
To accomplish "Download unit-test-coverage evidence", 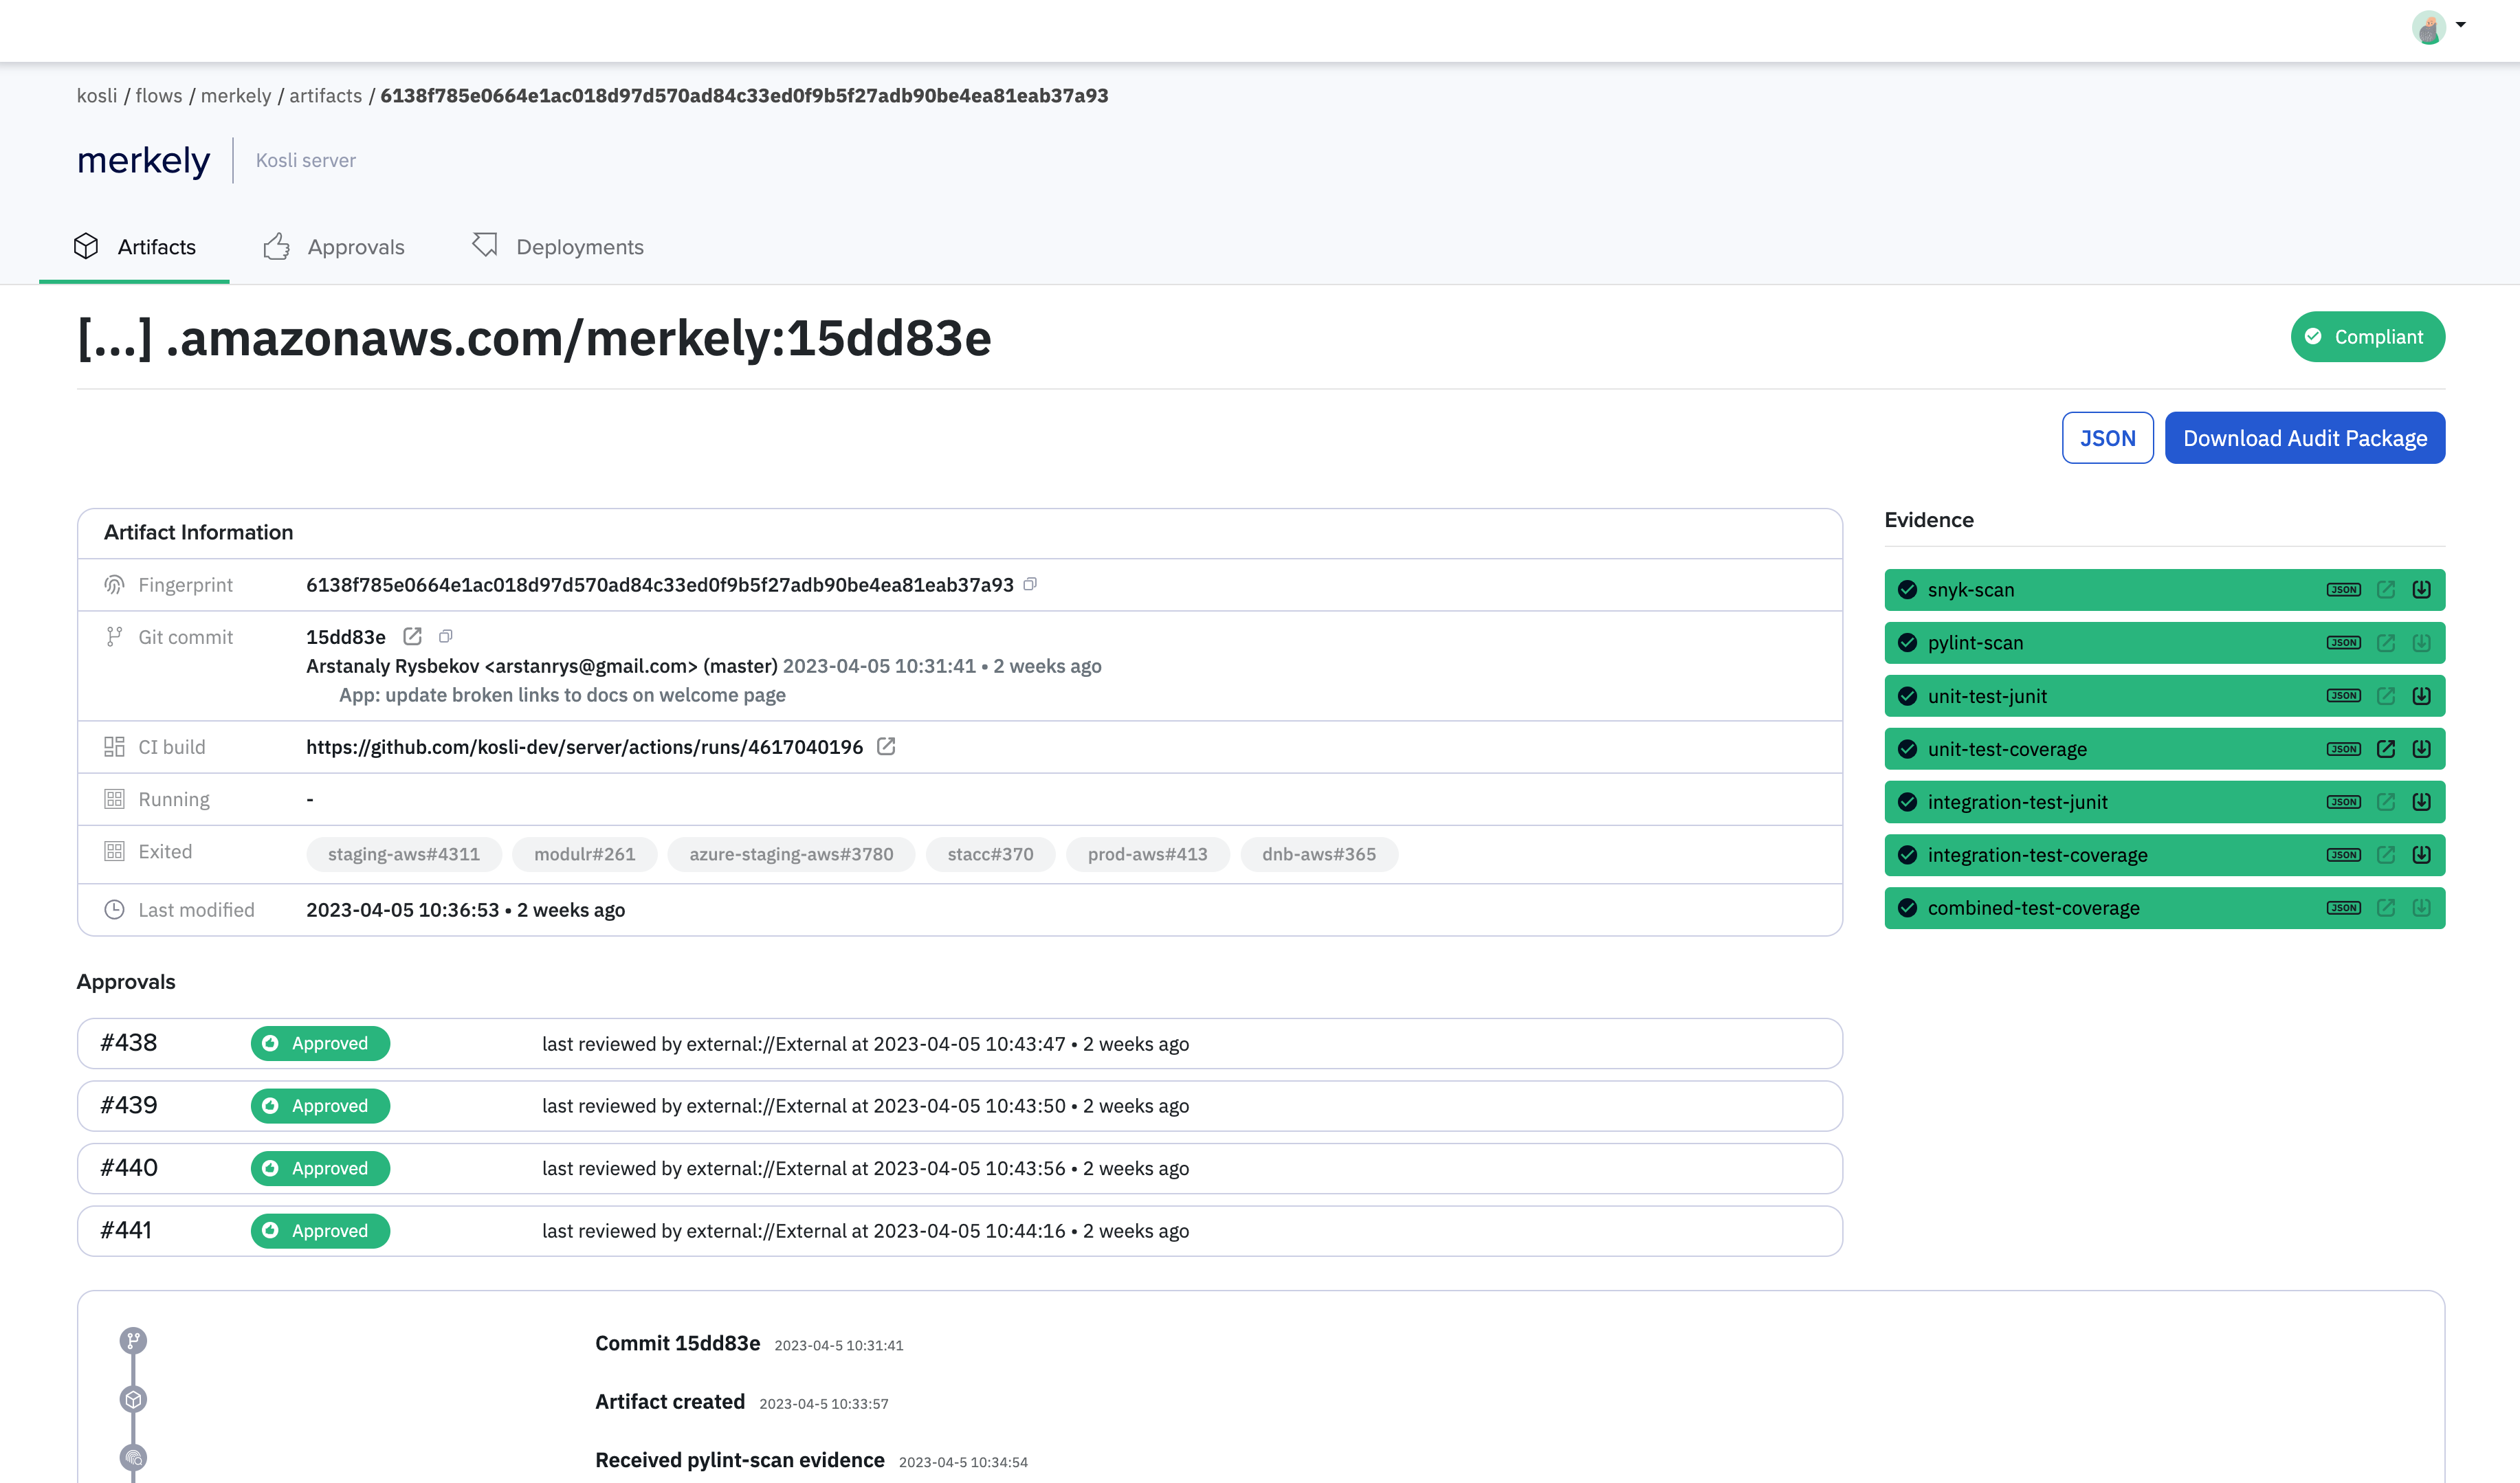I will (2421, 749).
